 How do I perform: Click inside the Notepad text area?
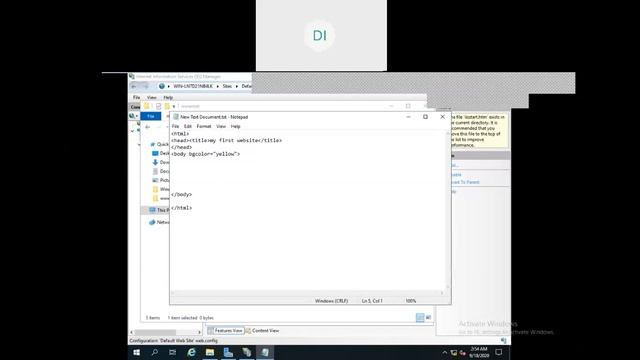pyautogui.click(x=308, y=210)
